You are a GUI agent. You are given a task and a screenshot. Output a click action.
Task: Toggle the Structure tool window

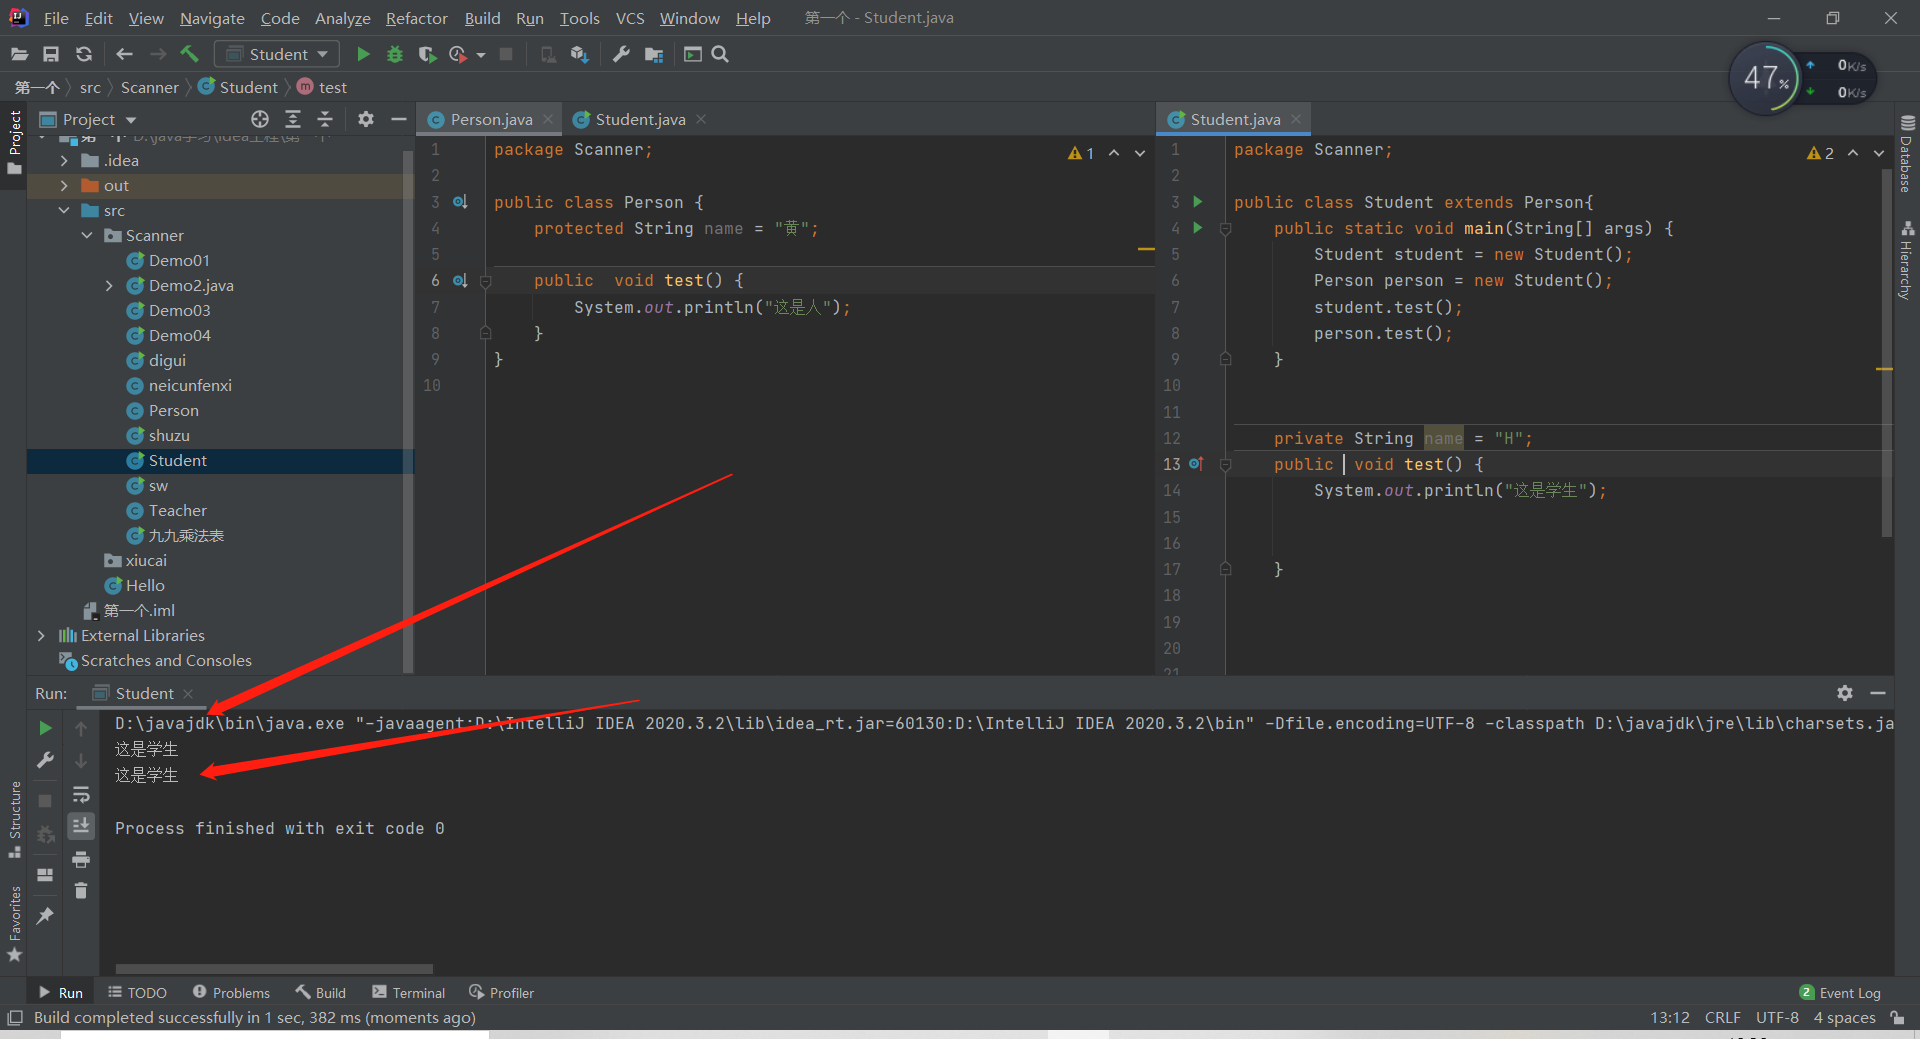tap(15, 818)
